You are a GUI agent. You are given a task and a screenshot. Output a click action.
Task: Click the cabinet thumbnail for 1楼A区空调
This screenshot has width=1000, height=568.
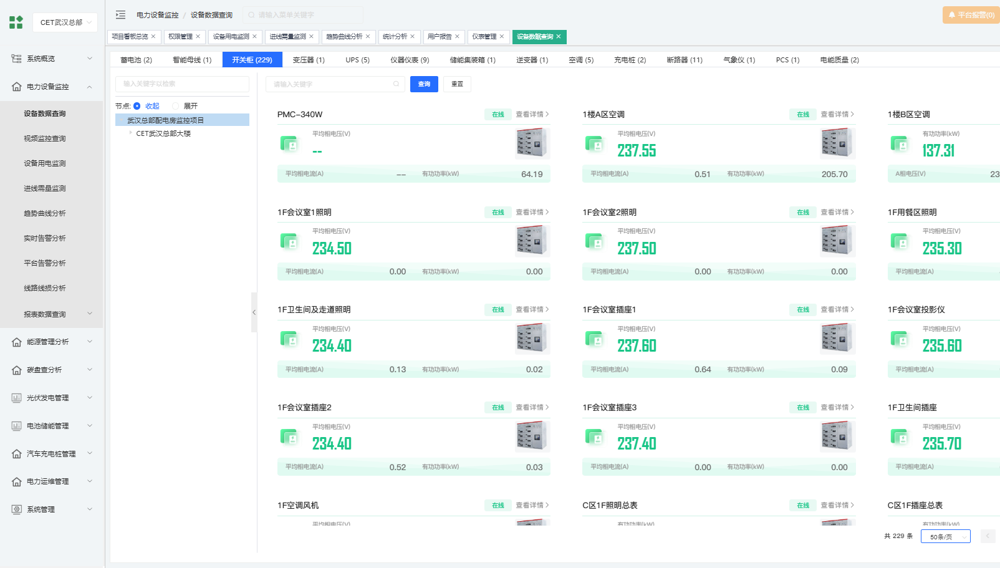(836, 144)
